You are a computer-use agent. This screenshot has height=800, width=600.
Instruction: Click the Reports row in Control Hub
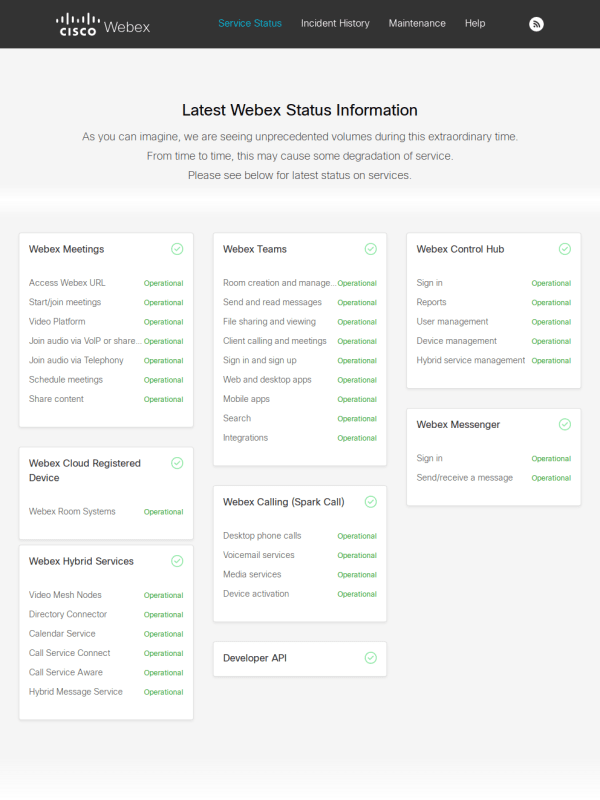pyautogui.click(x=494, y=302)
